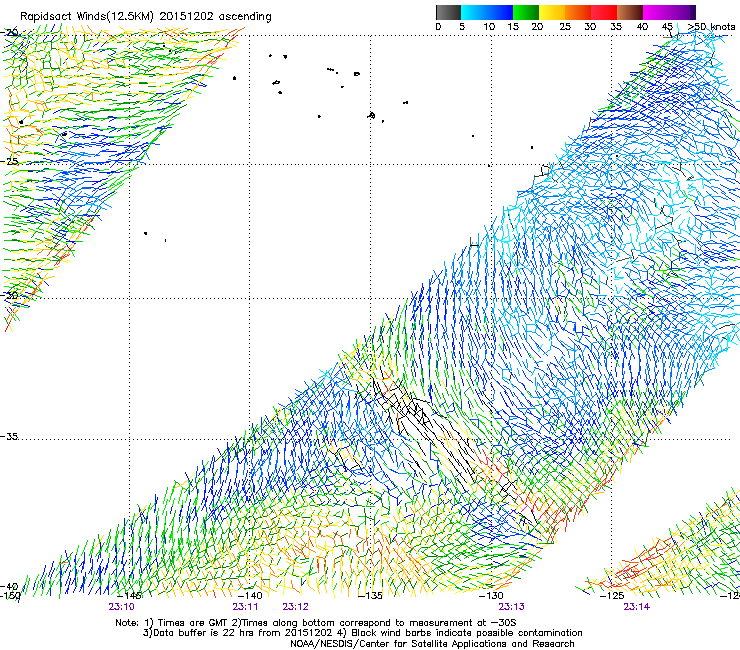Screen dimensions: 740x650
Task: Click the '-135' longitude label
Action: point(370,596)
